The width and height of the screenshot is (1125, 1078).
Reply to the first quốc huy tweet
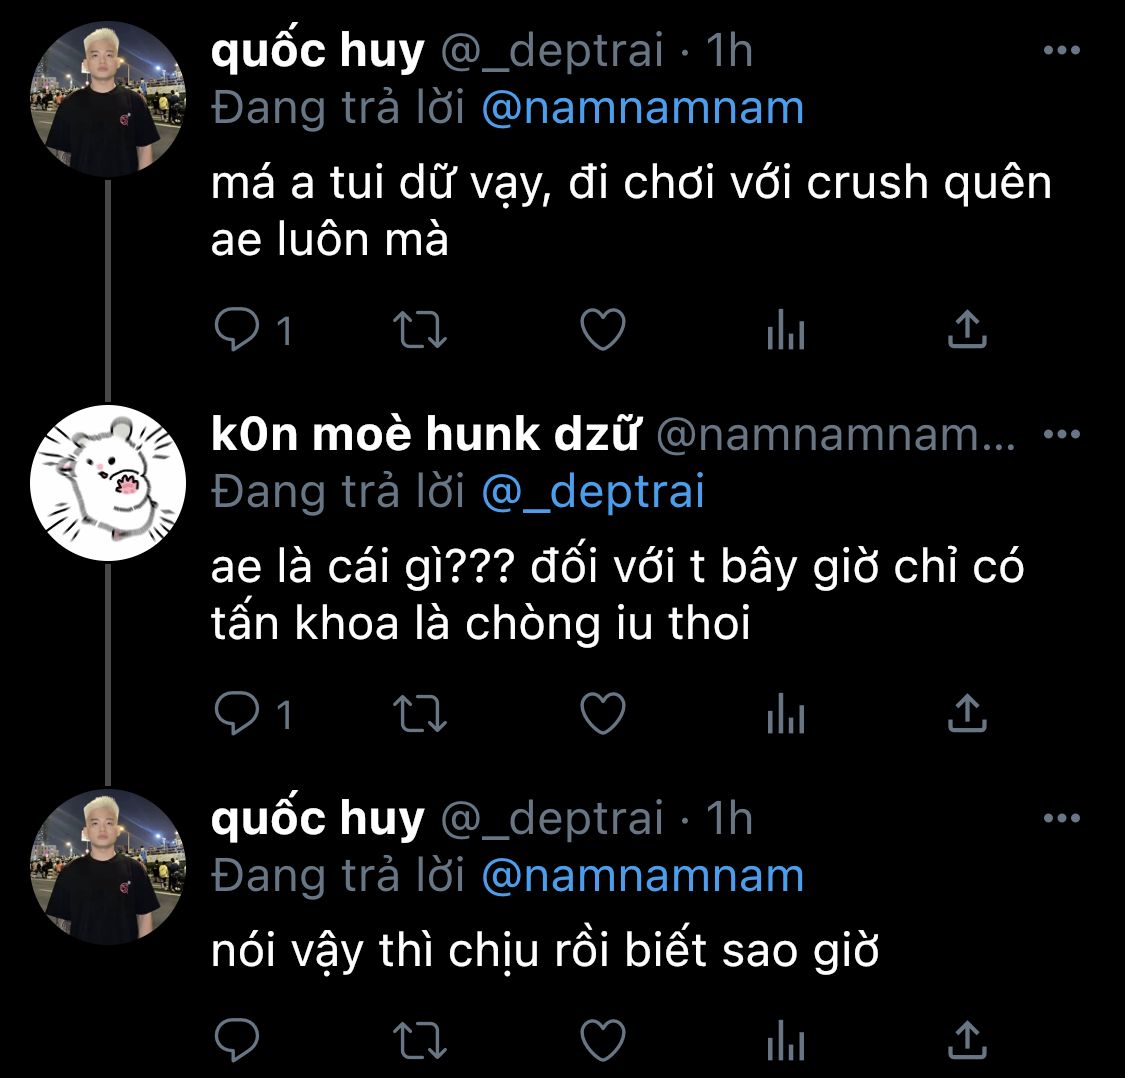point(237,329)
